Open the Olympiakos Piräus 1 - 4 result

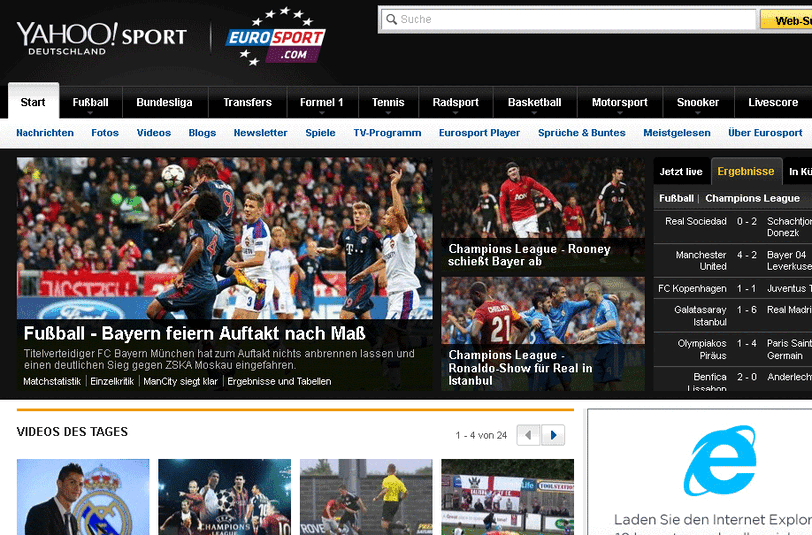click(733, 350)
